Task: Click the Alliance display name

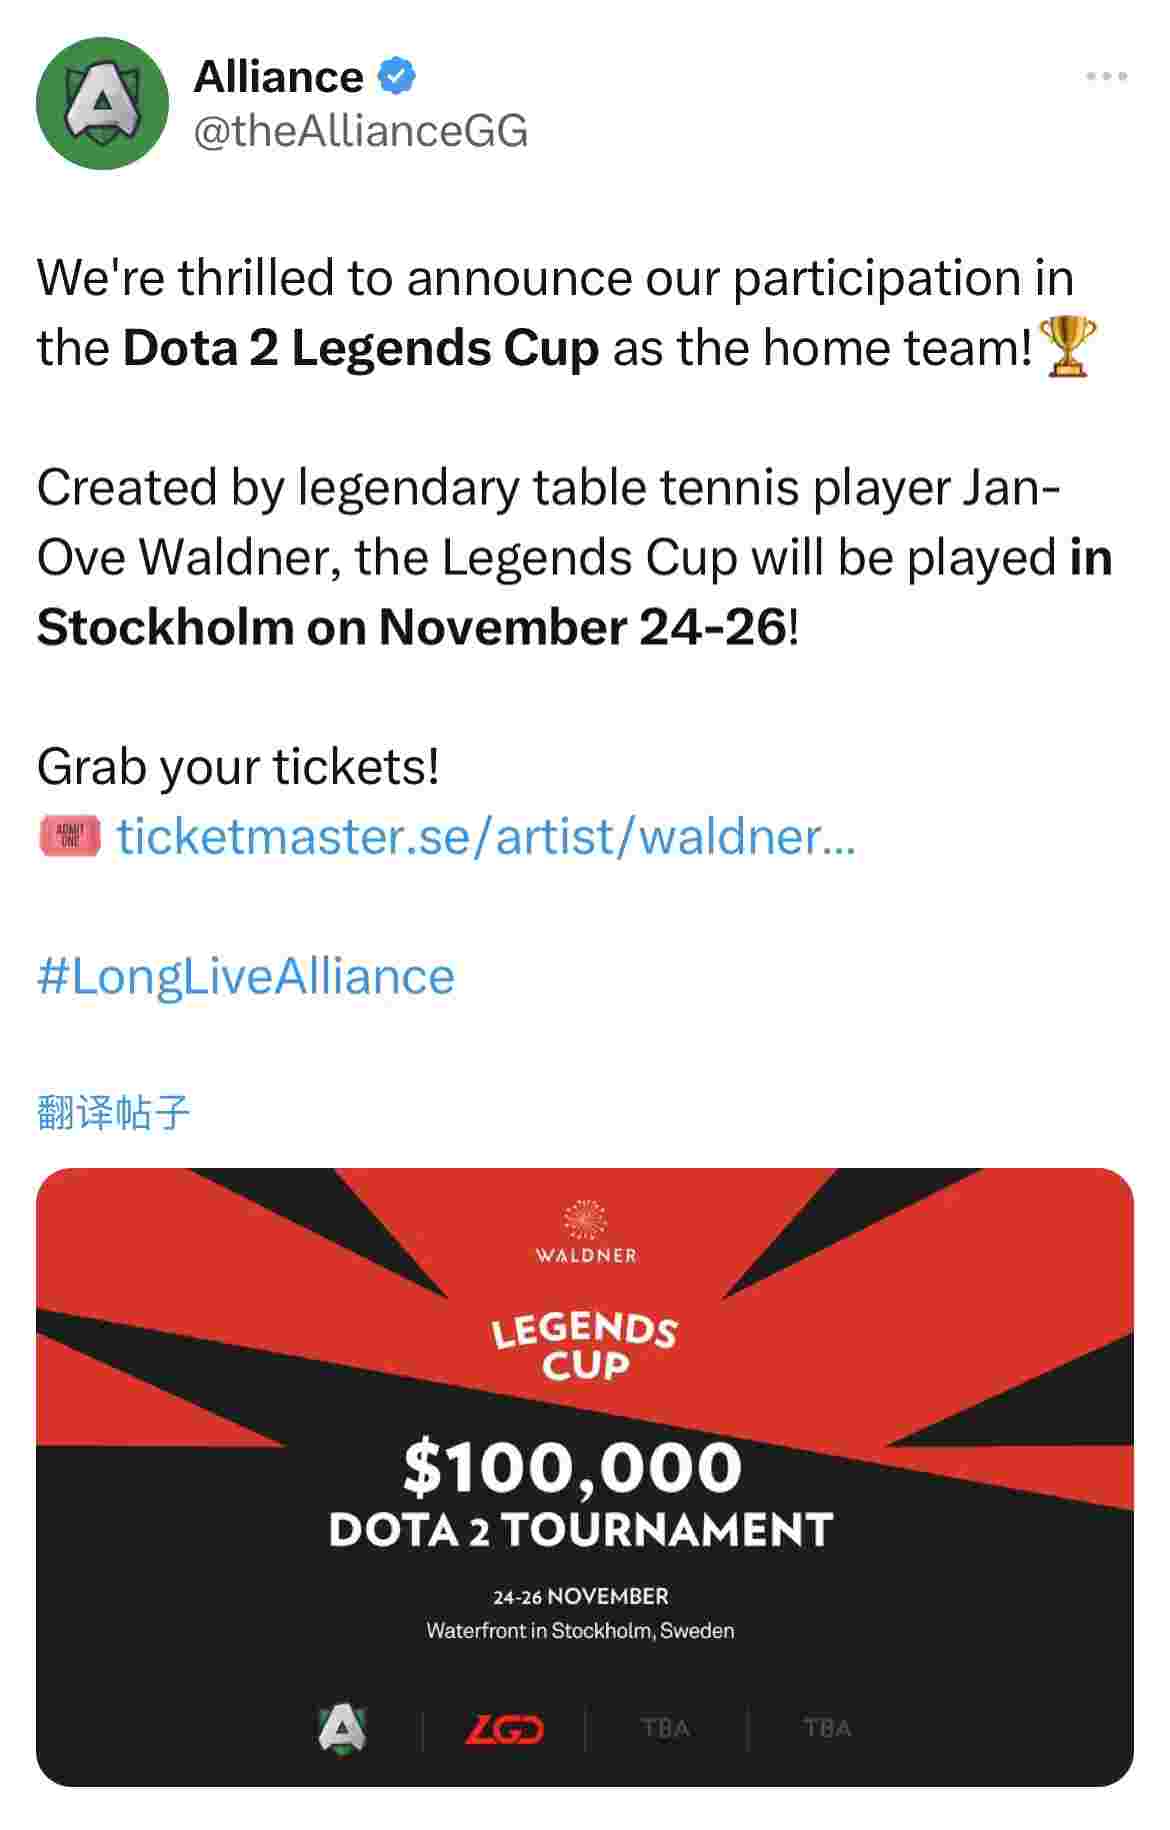Action: point(278,77)
